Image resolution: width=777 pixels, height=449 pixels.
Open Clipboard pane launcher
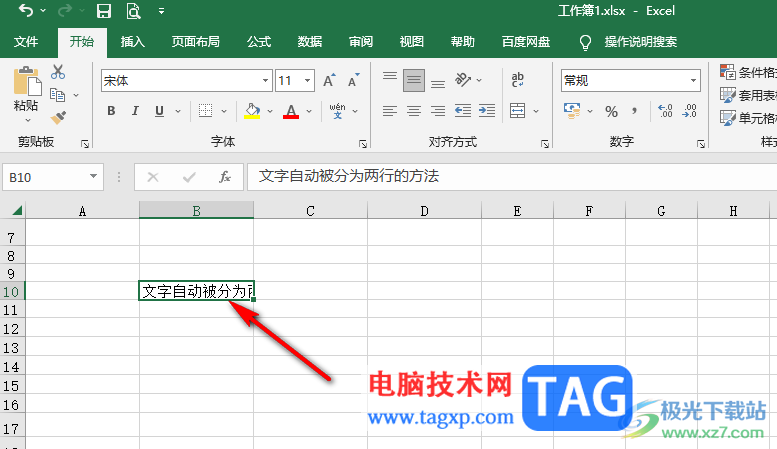[x=85, y=144]
